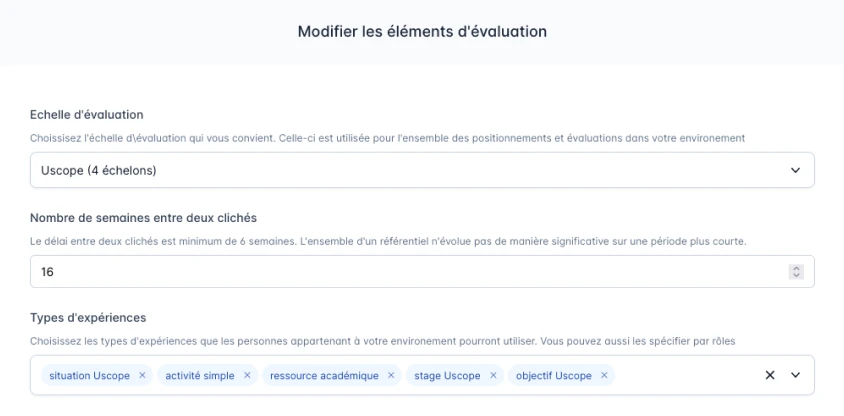Select the "stage Uscope" tag text

(x=447, y=376)
